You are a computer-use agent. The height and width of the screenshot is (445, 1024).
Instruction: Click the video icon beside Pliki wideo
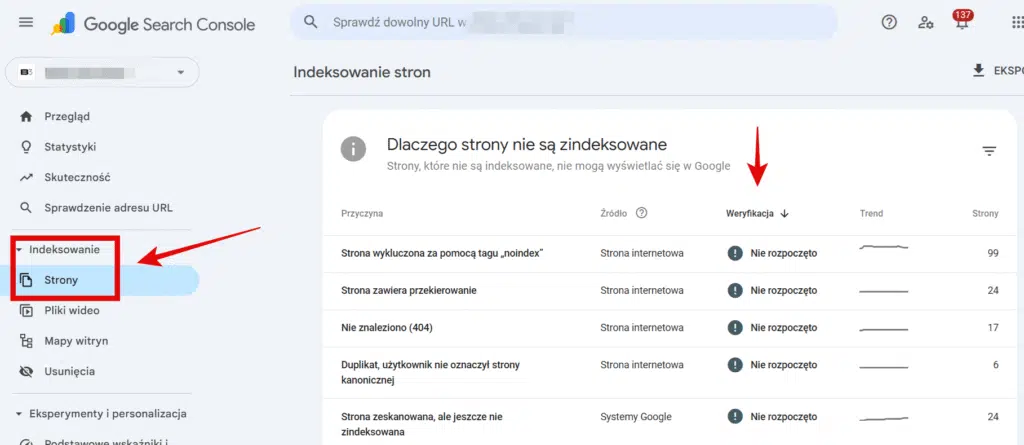click(x=26, y=310)
